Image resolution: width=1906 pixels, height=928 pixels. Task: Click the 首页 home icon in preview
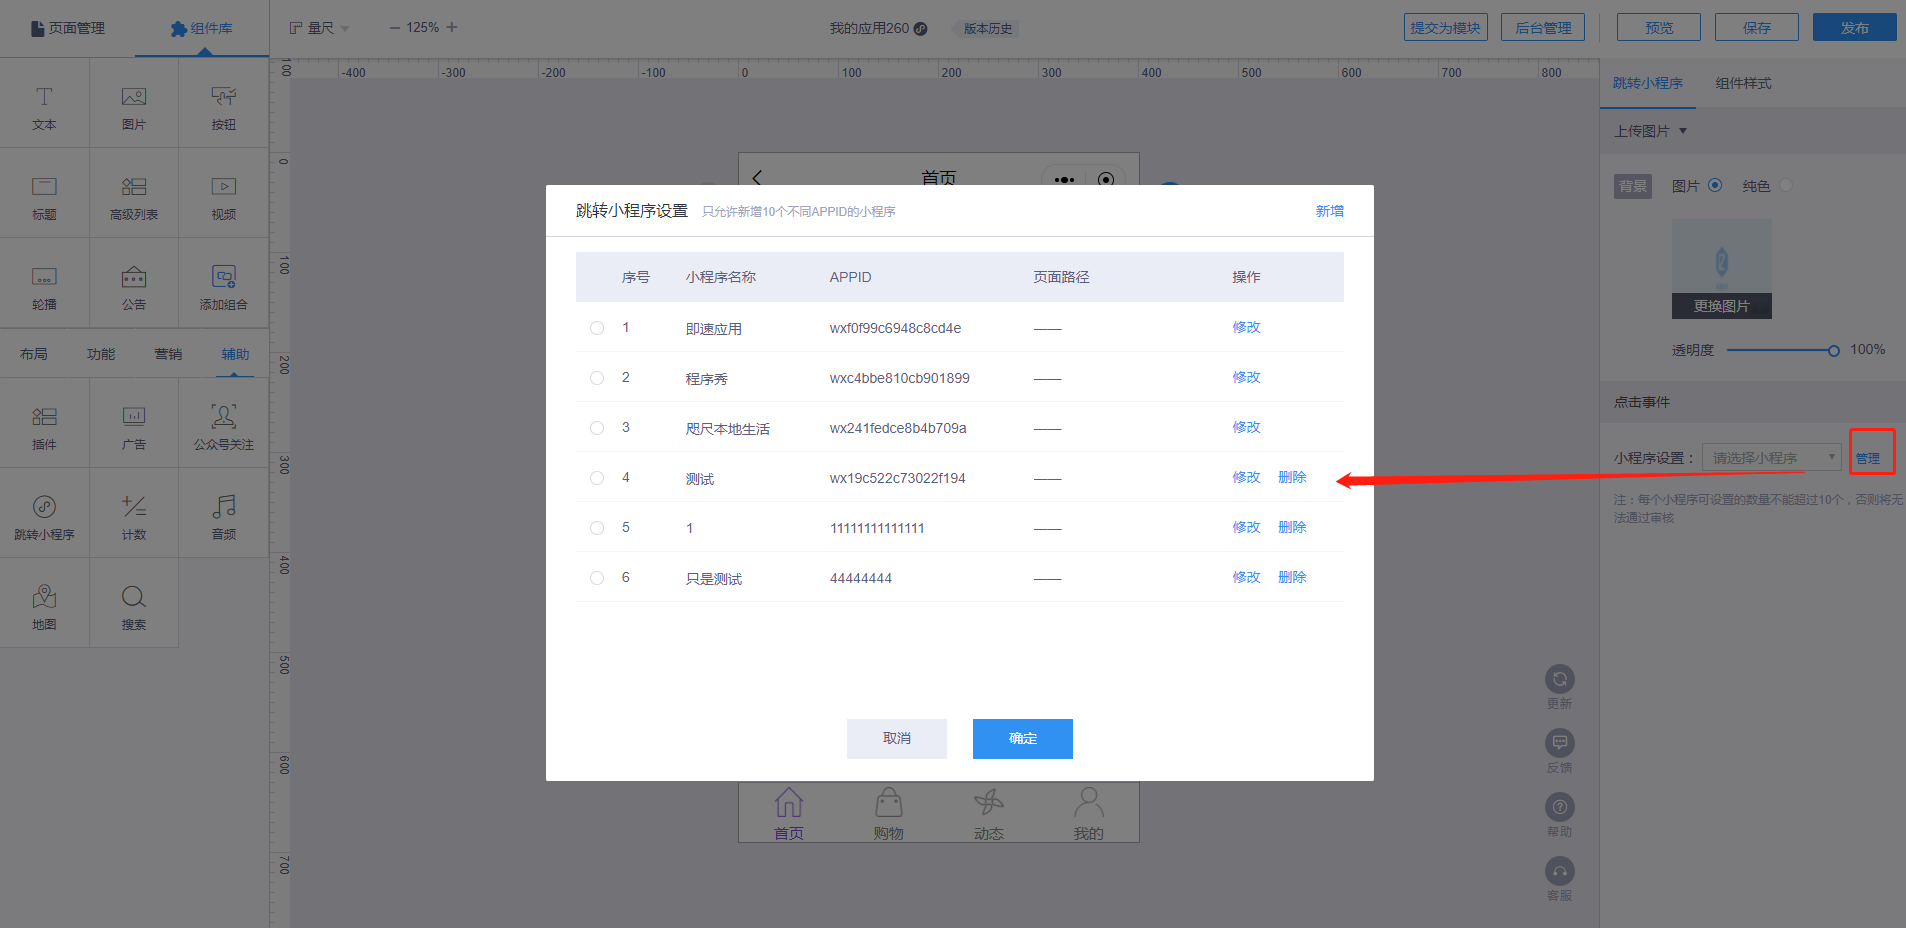[x=789, y=802]
